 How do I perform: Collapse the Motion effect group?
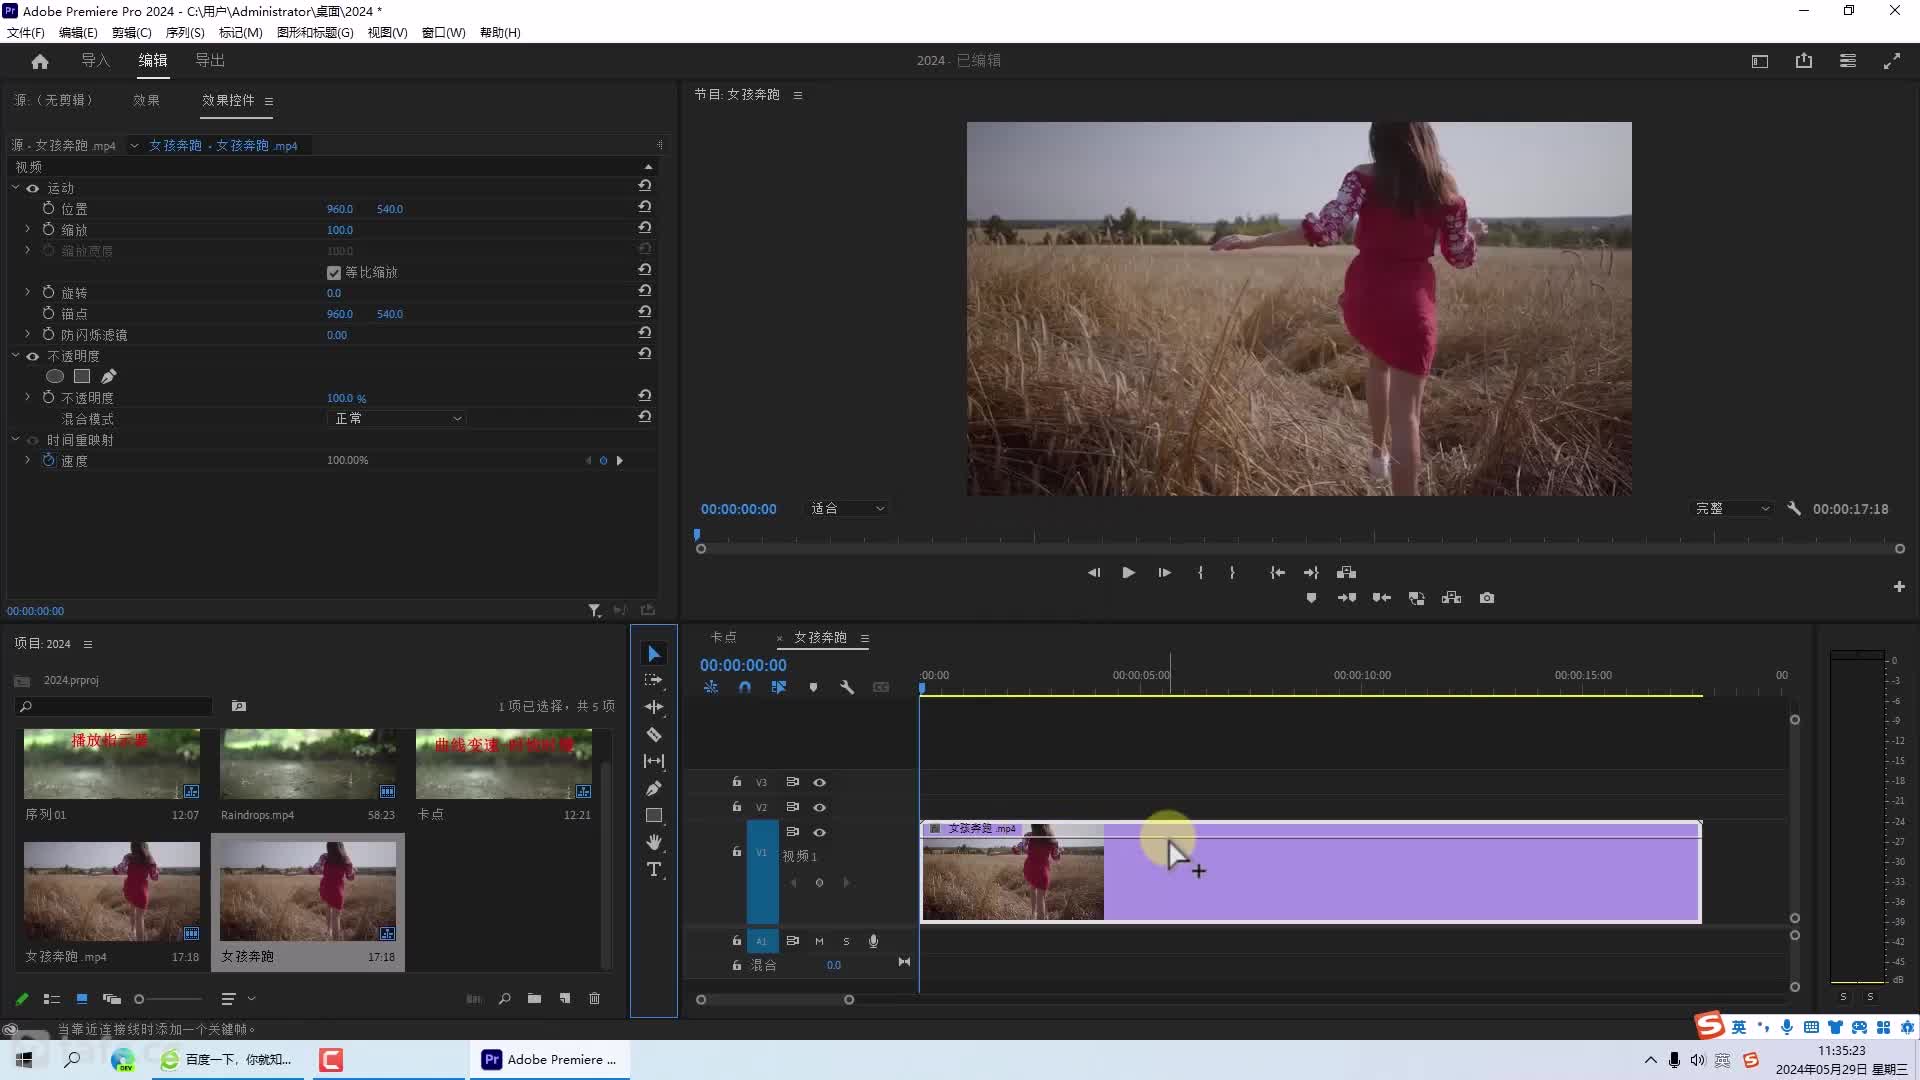(15, 187)
